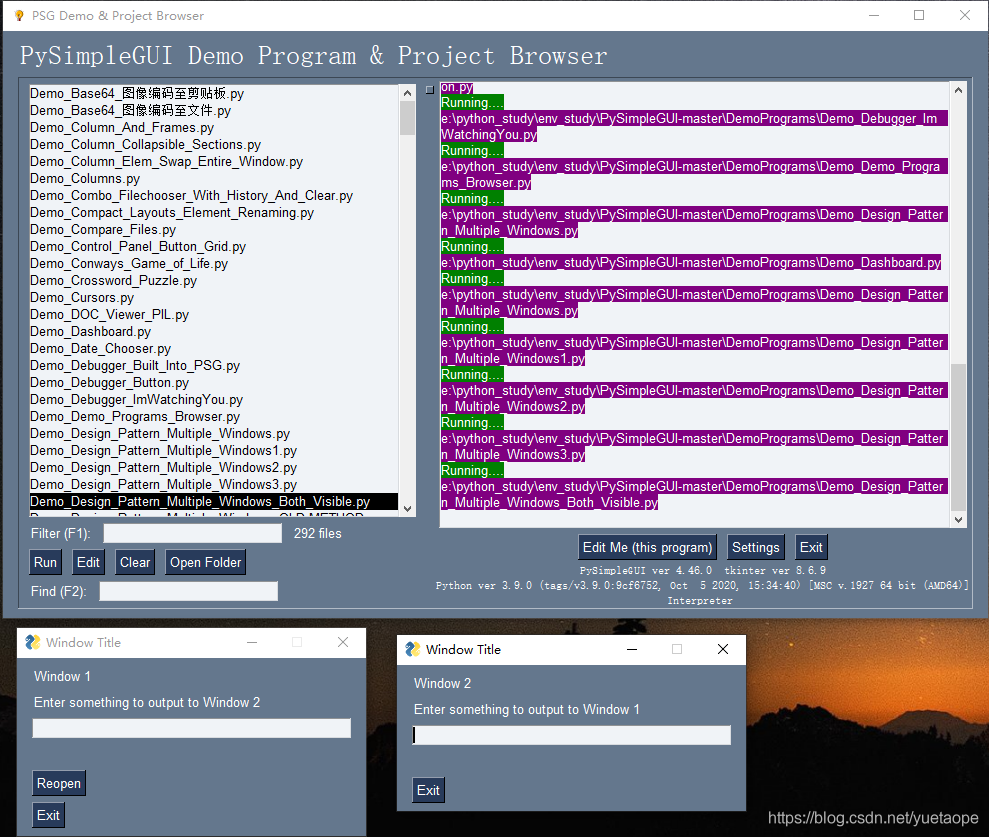Click Exit button in Window 1
989x837 pixels.
click(x=49, y=815)
